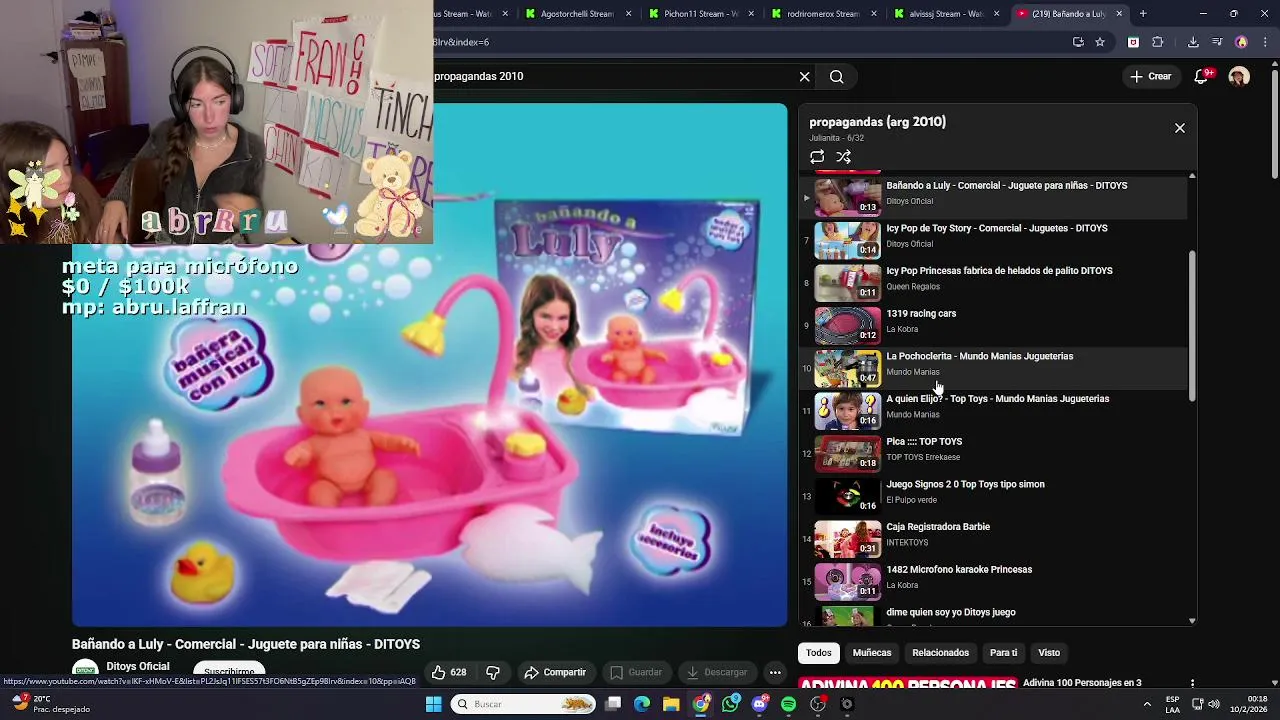Open Windows Start menu
Viewport: 1280px width, 720px height.
pos(433,704)
